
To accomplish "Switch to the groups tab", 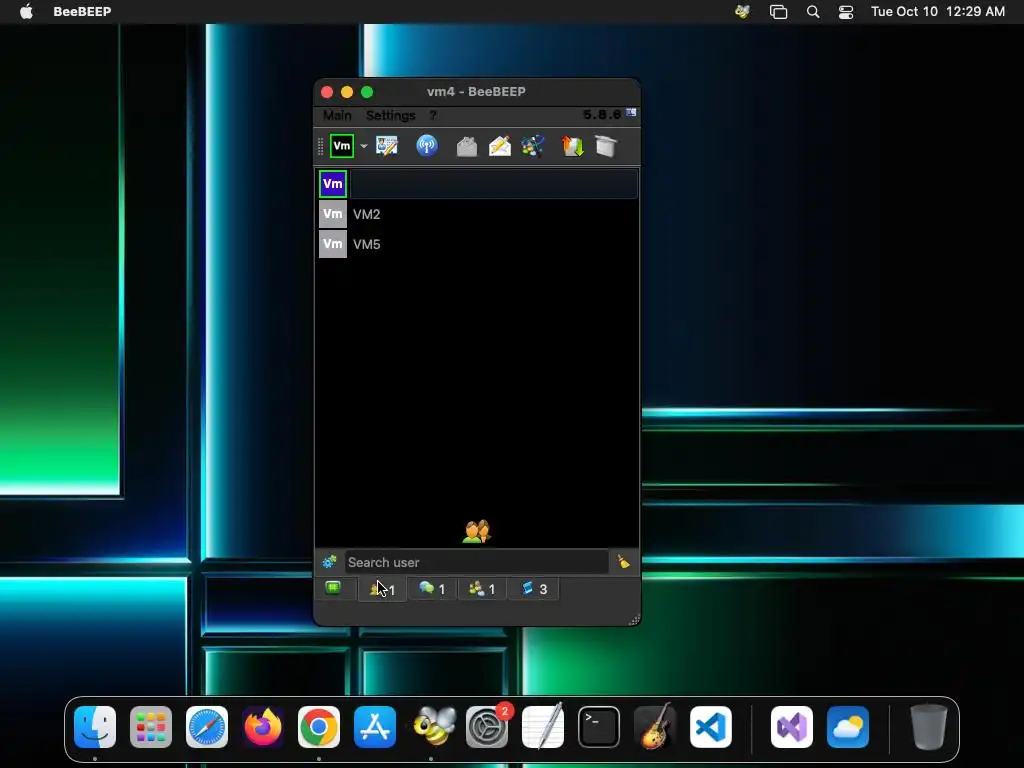I will (482, 589).
